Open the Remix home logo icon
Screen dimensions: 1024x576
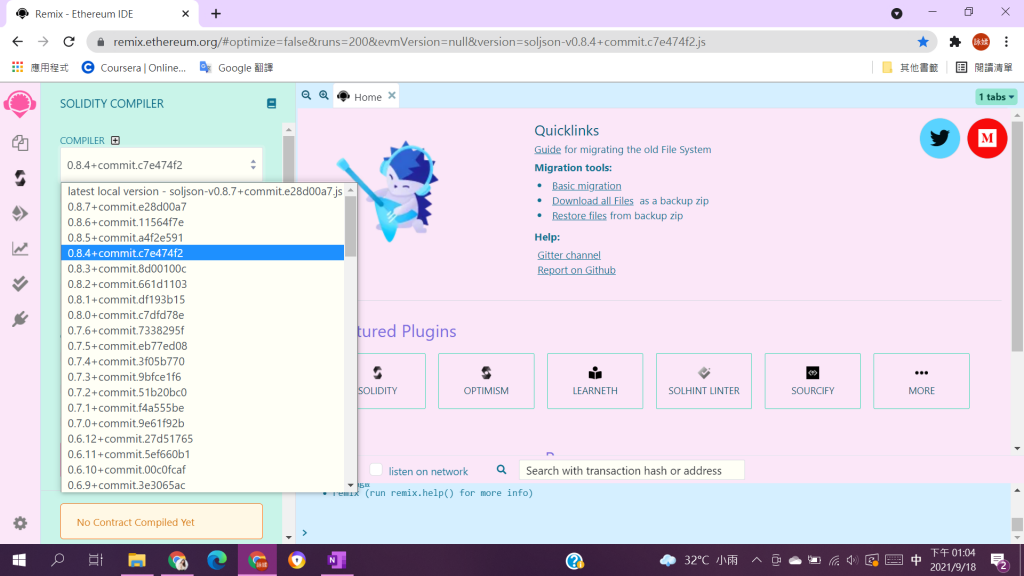(20, 104)
